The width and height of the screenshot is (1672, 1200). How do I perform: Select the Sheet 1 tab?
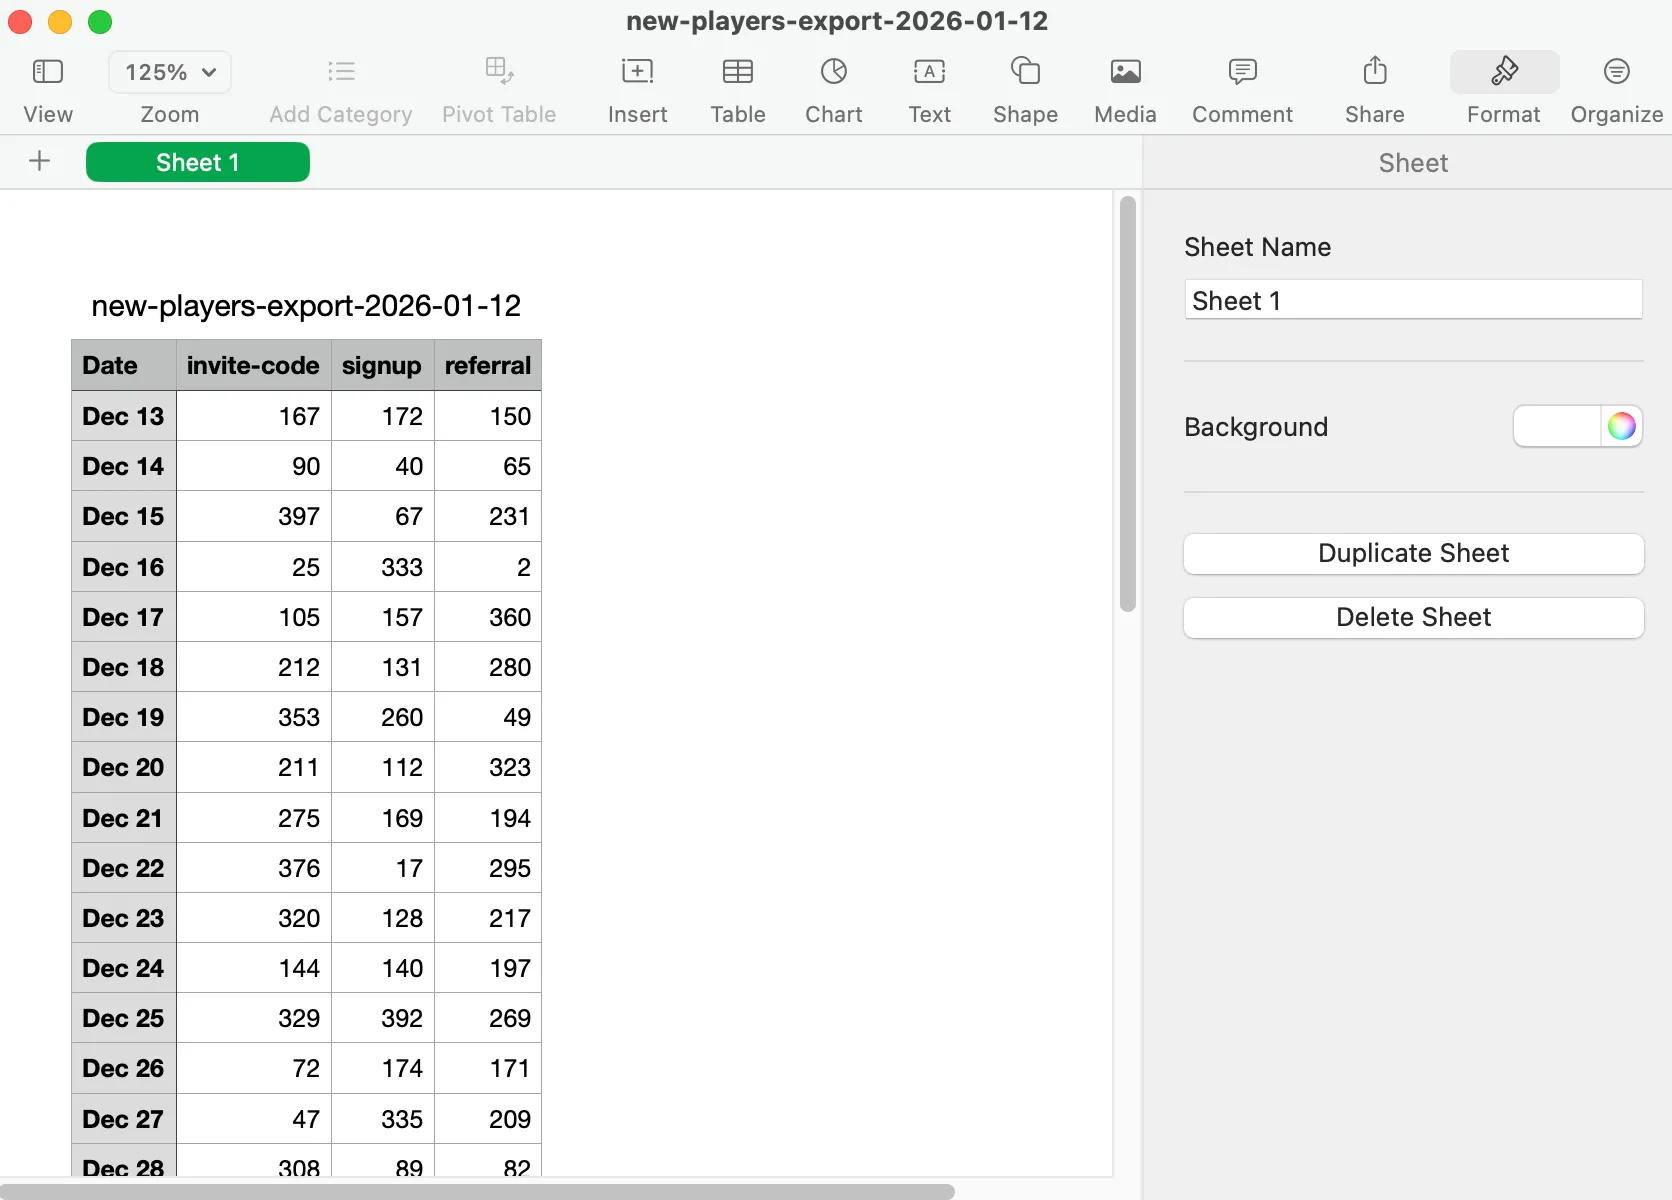(197, 161)
